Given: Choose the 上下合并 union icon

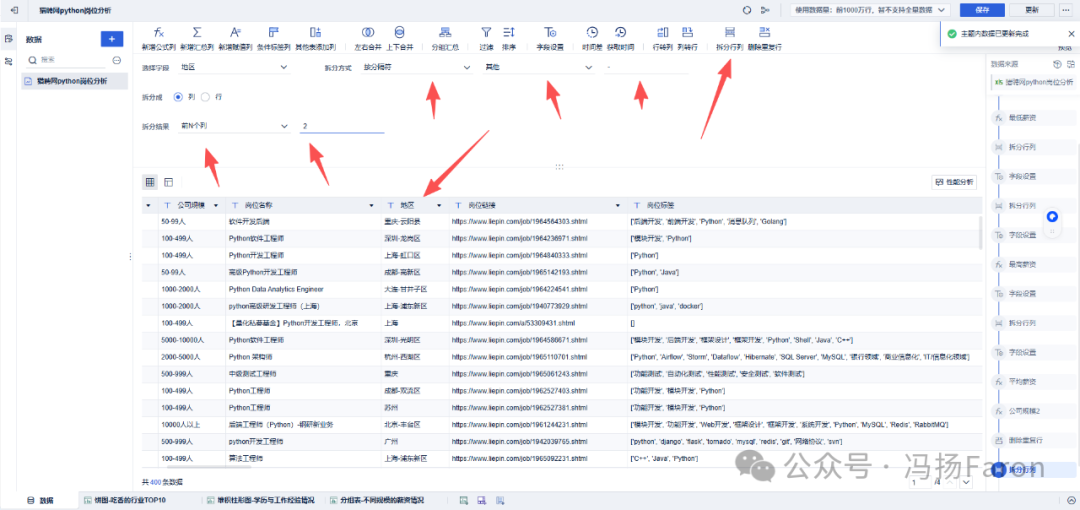Looking at the screenshot, I should tap(399, 32).
